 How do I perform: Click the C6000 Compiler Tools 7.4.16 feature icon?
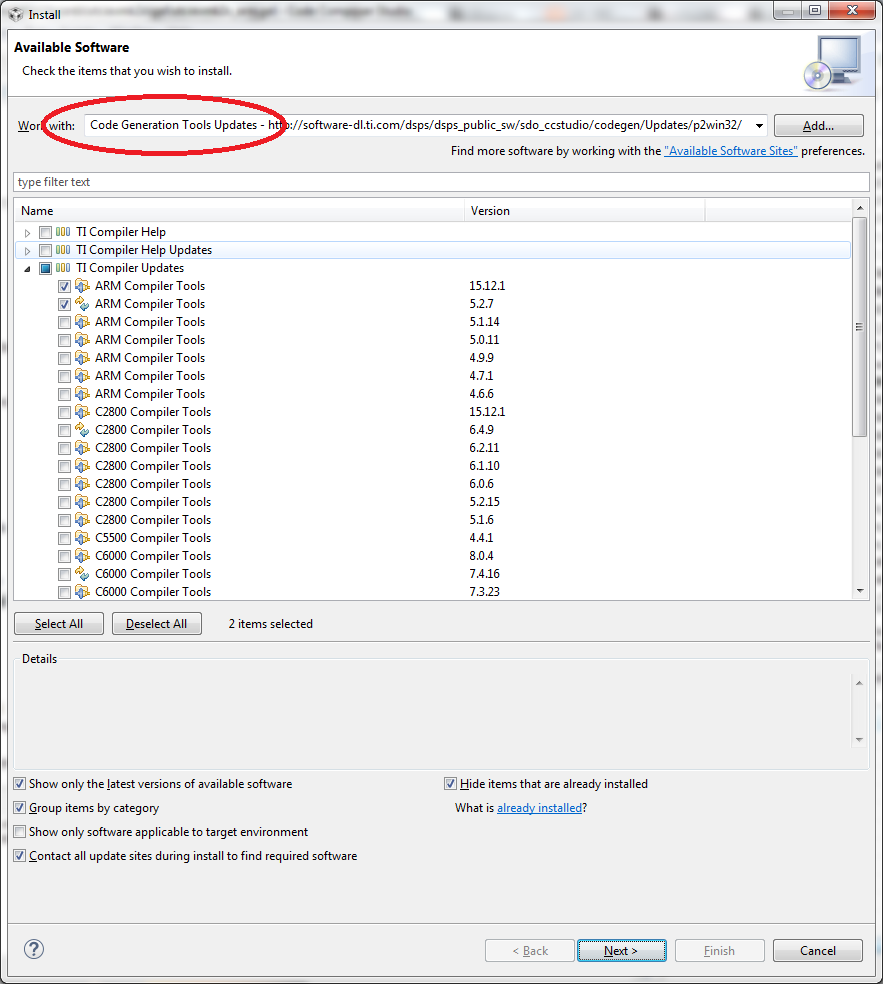point(82,574)
